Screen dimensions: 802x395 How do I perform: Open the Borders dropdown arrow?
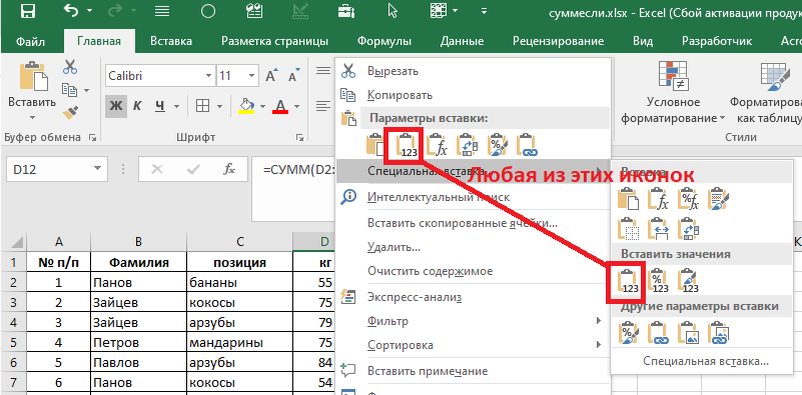(219, 106)
